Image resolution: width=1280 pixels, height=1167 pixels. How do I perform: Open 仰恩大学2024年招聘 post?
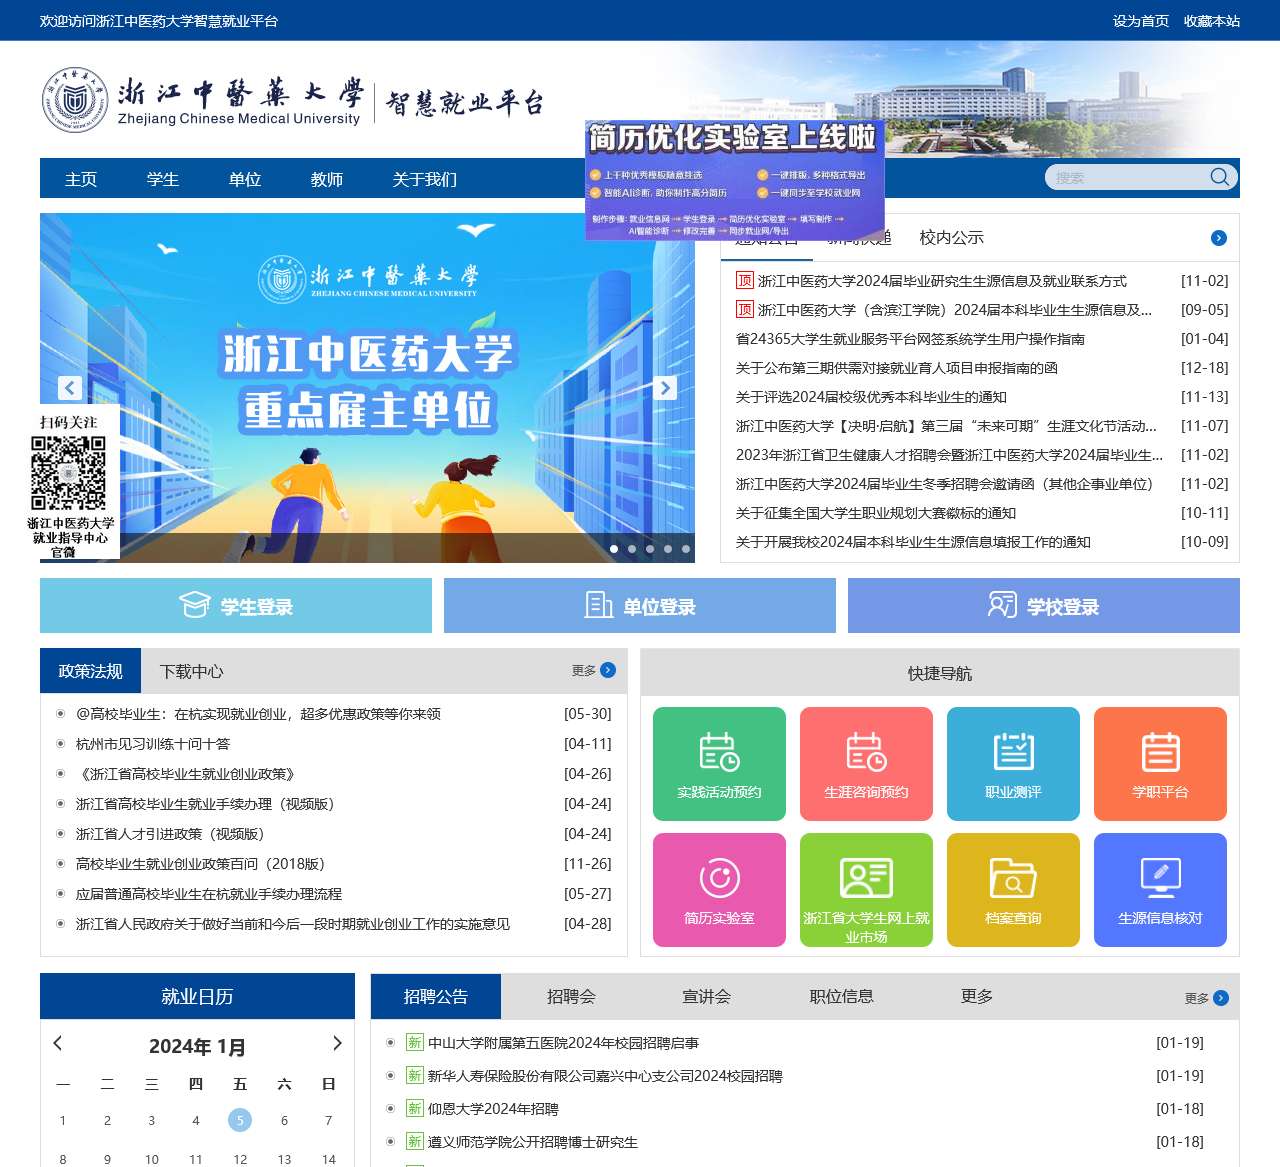tap(493, 1109)
